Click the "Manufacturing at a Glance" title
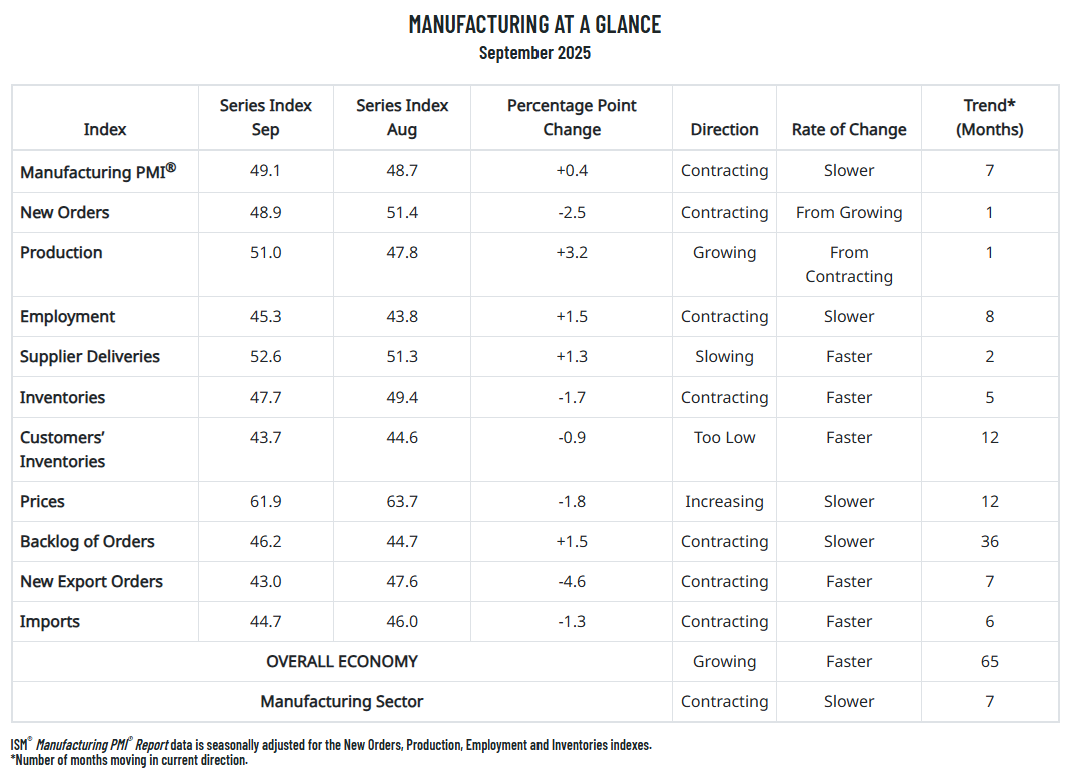Viewport: 1072px width, 778px height. pos(535,24)
